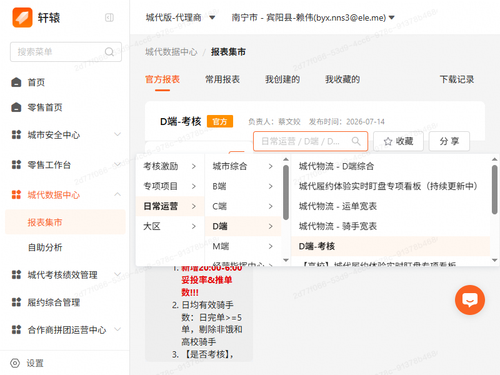Open 下载记录 link
This screenshot has height=375, width=500.
point(457,79)
